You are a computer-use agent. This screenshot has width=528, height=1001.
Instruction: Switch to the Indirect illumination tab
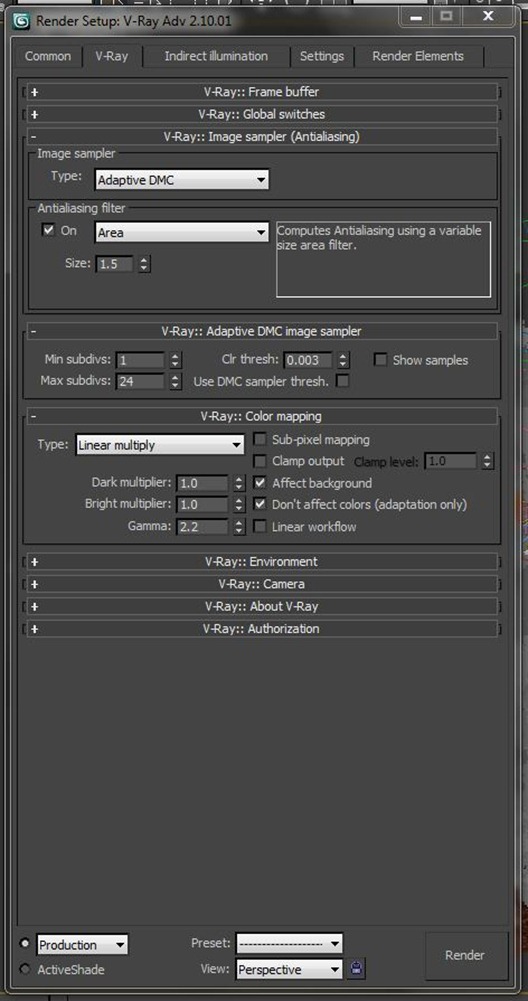tap(216, 56)
